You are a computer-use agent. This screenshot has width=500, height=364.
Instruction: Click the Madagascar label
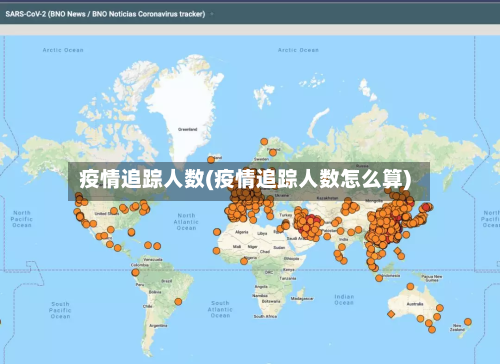(302, 299)
